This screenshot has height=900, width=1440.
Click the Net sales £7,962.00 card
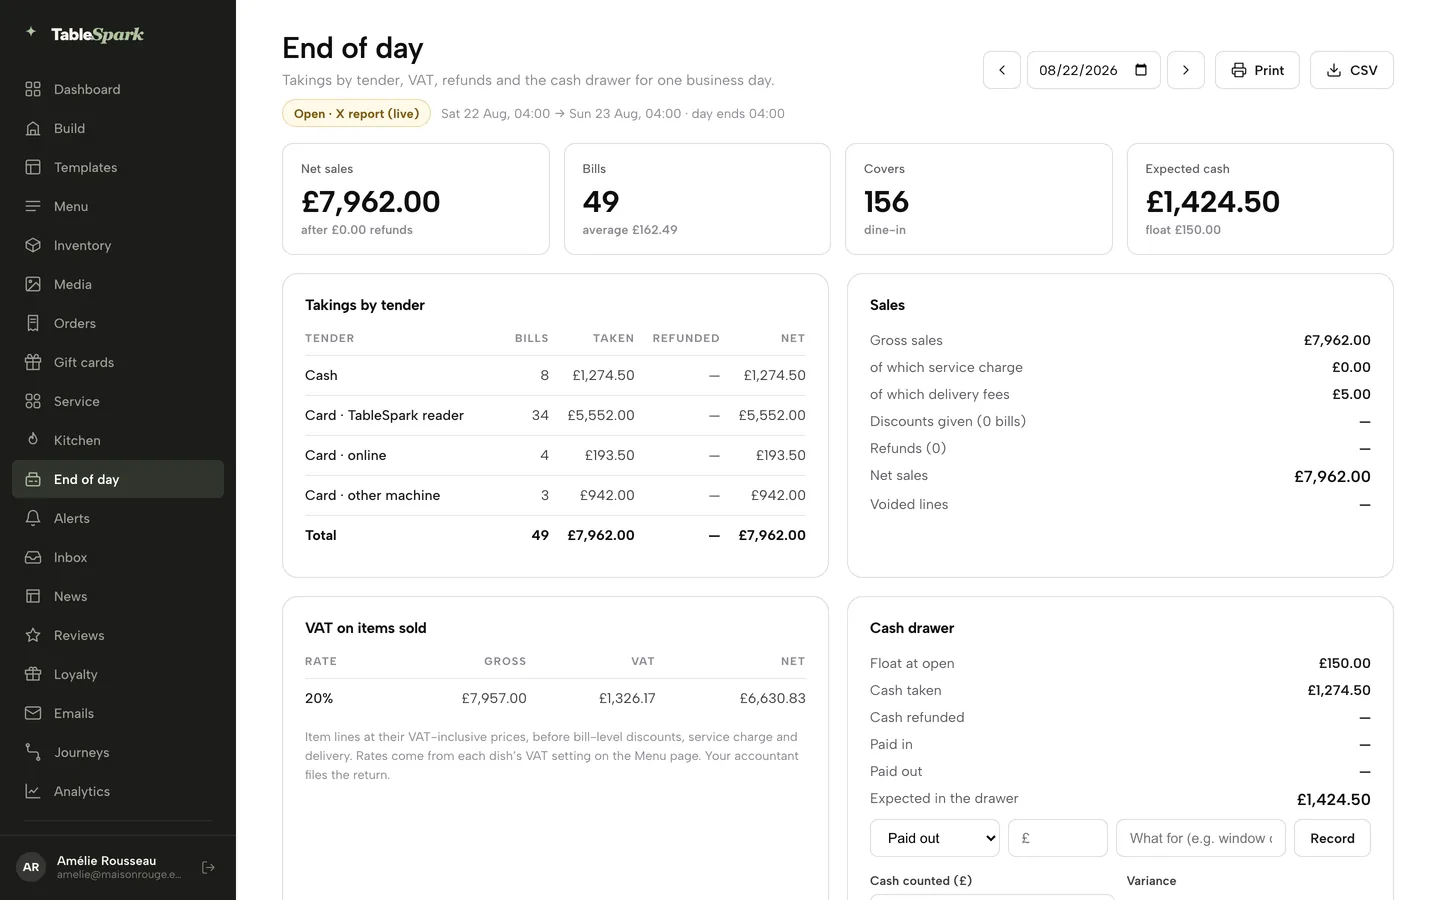tap(416, 199)
